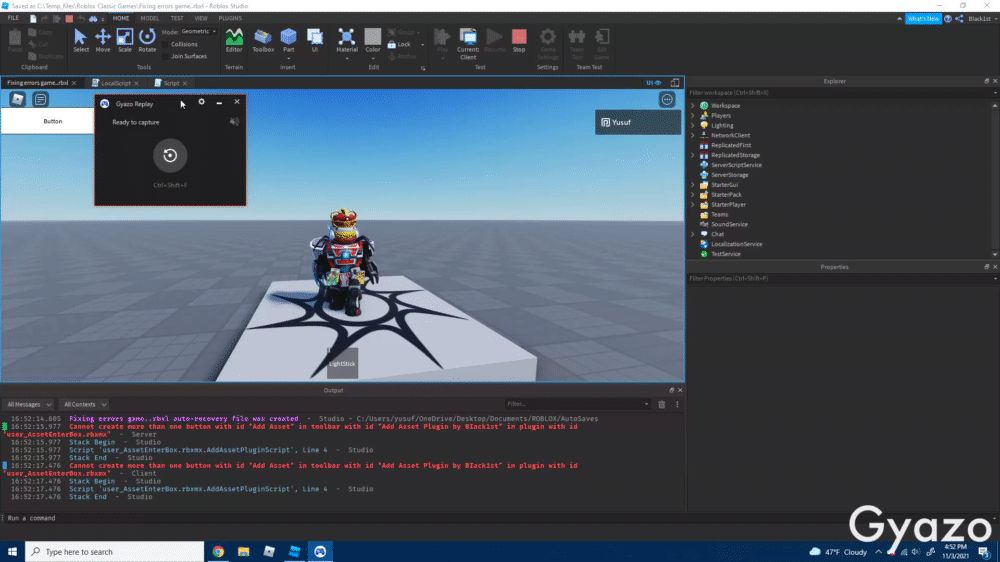Expand the StarterPlayer node
1000x562 pixels.
pyautogui.click(x=693, y=205)
